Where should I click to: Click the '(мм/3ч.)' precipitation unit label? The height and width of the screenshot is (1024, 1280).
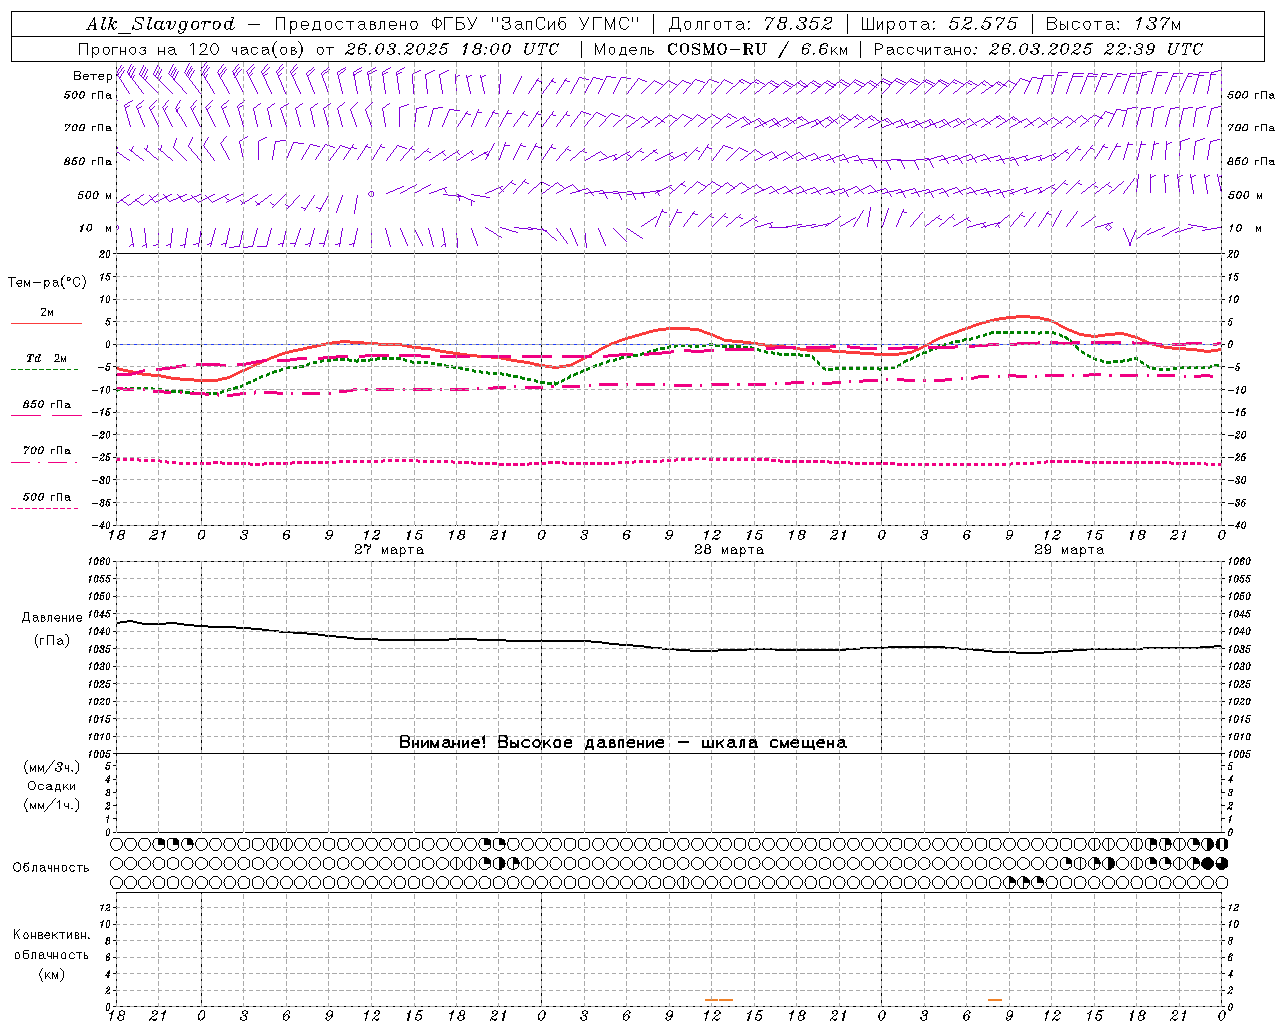coord(52,767)
